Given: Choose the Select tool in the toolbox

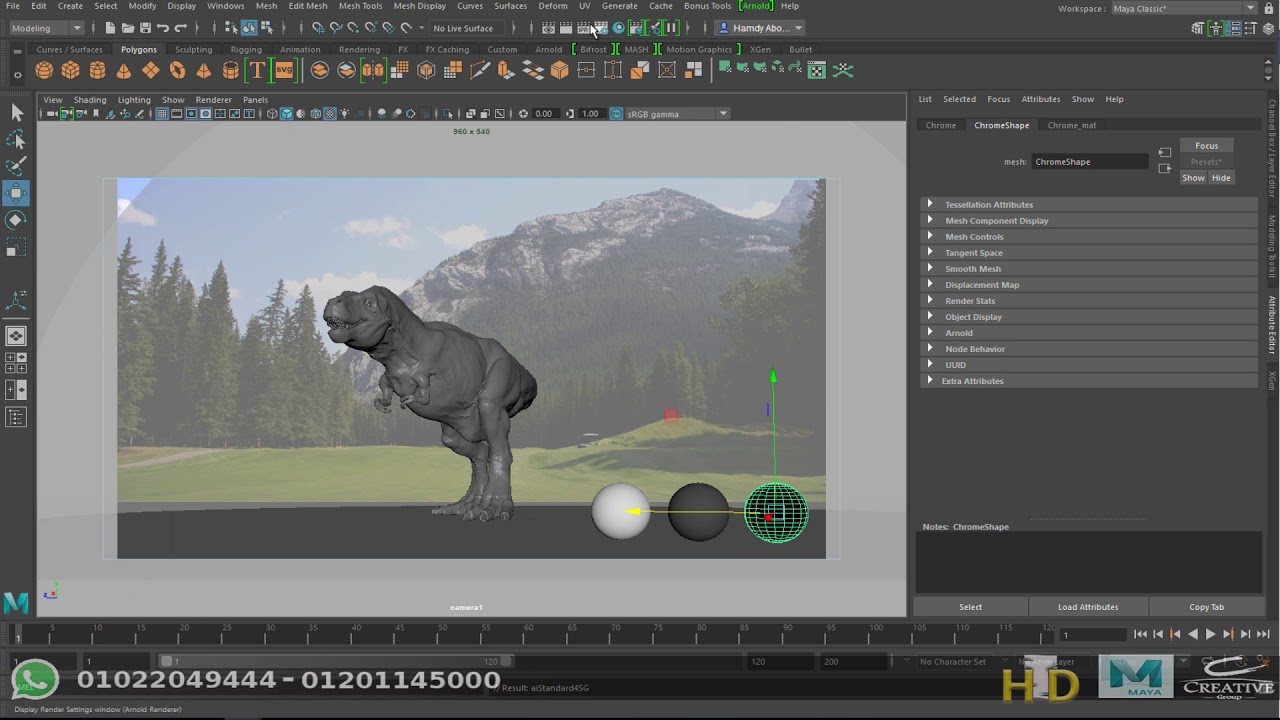Looking at the screenshot, I should [x=16, y=113].
